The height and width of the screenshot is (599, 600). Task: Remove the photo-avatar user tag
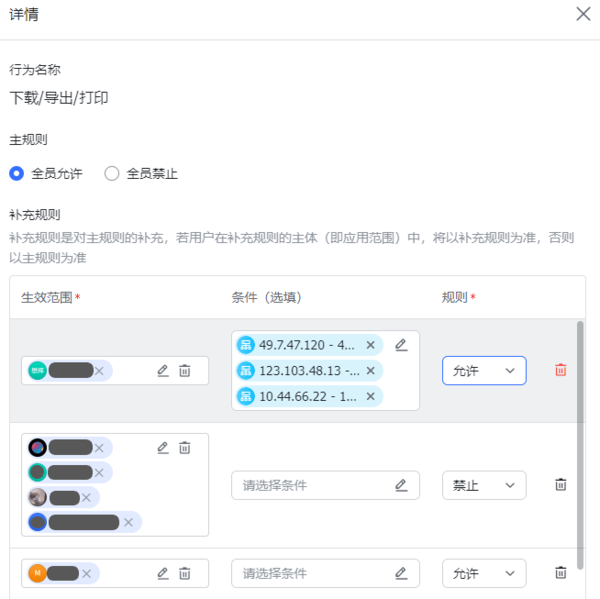86,498
